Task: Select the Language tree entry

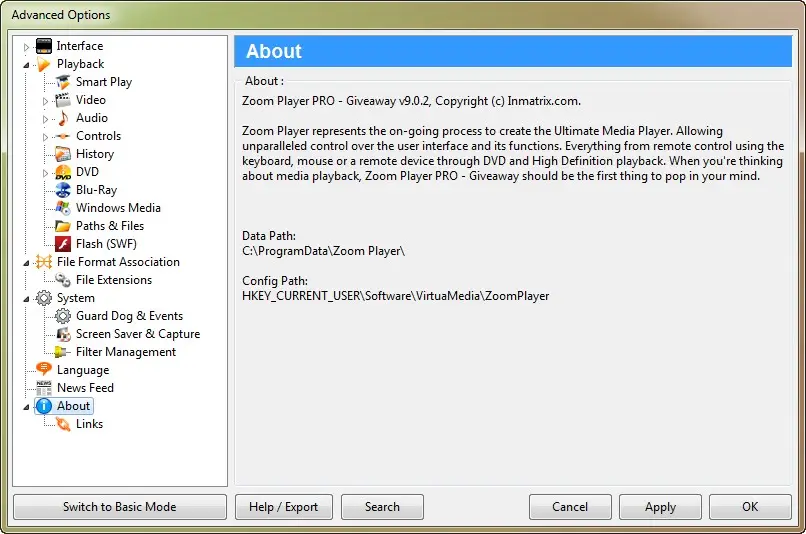Action: [83, 370]
